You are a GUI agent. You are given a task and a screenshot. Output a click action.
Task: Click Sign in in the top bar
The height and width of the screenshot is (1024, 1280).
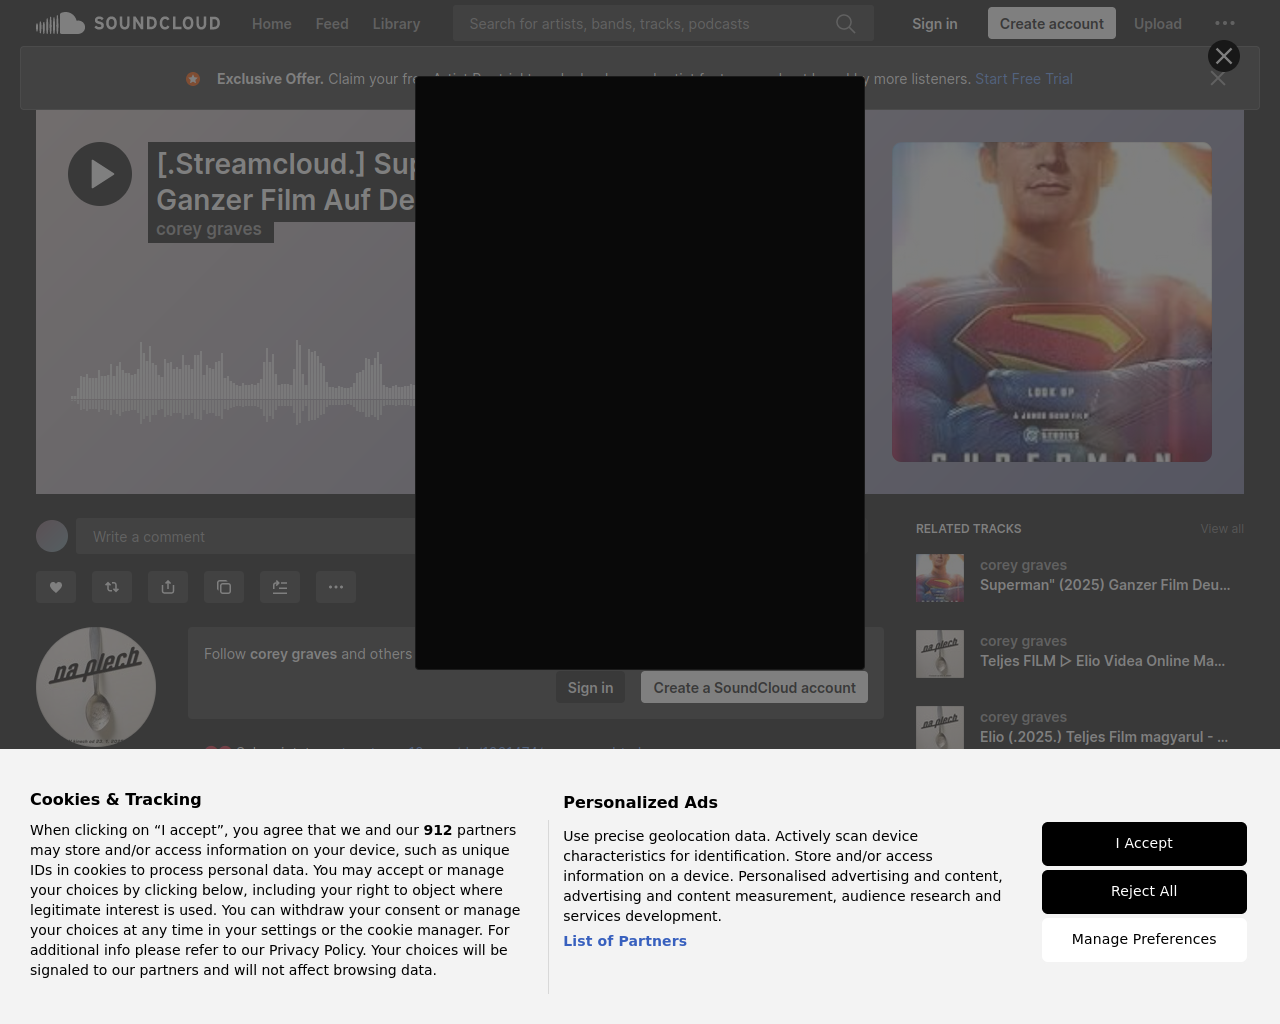(934, 24)
